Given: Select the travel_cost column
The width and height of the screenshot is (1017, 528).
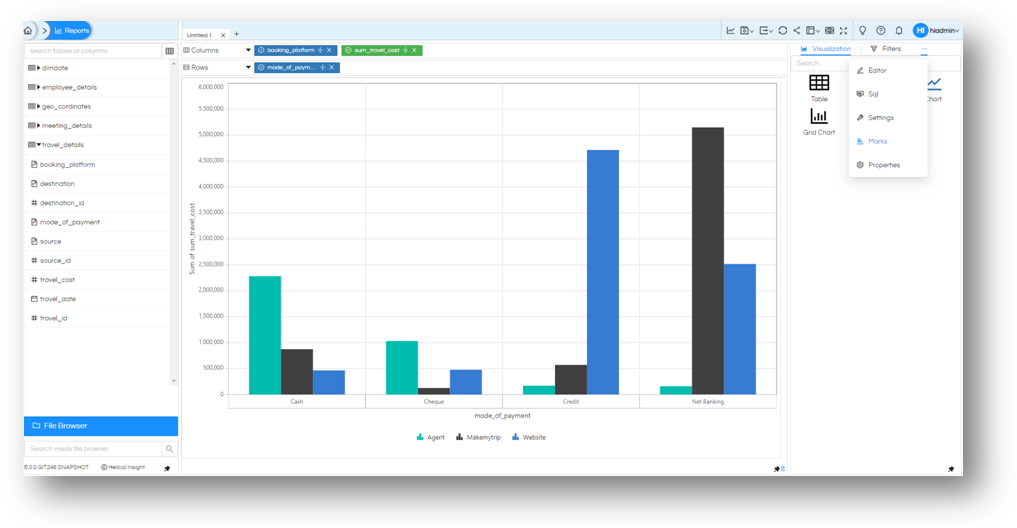Looking at the screenshot, I should pos(57,280).
